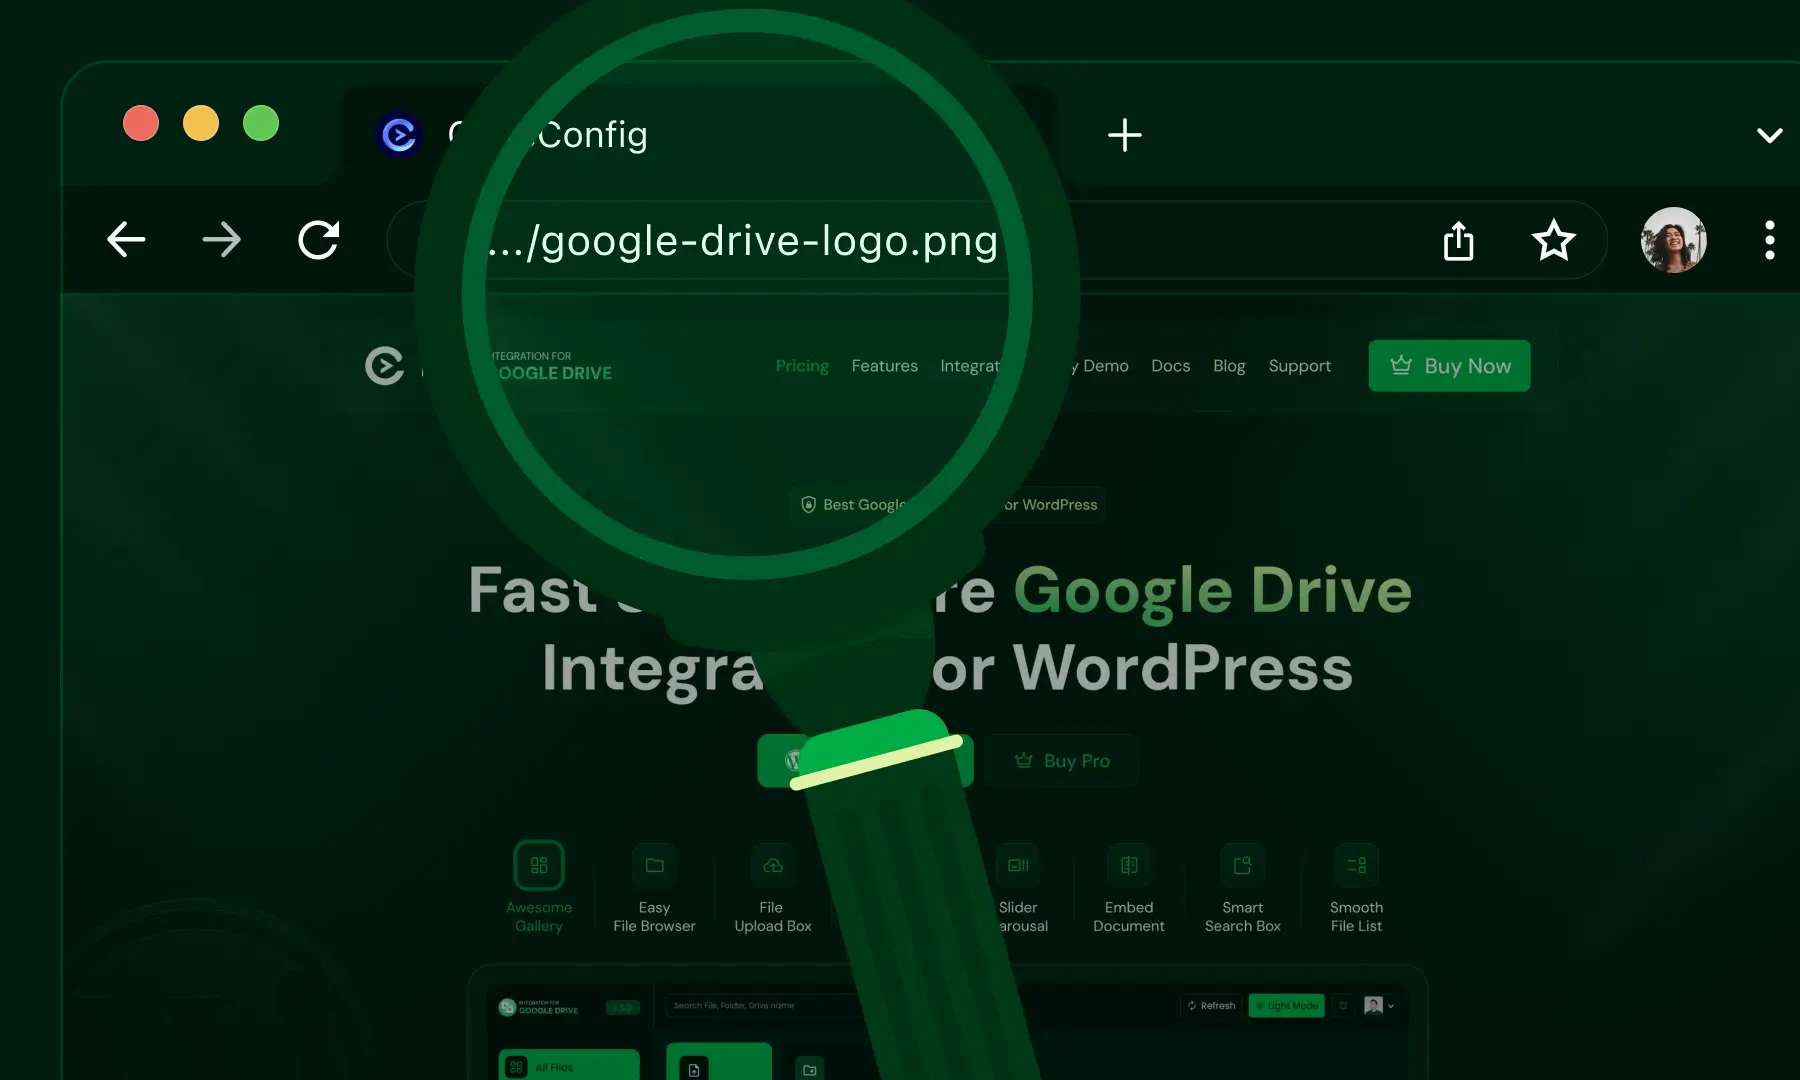Go to the Docs menu item
The width and height of the screenshot is (1800, 1080).
(x=1170, y=366)
